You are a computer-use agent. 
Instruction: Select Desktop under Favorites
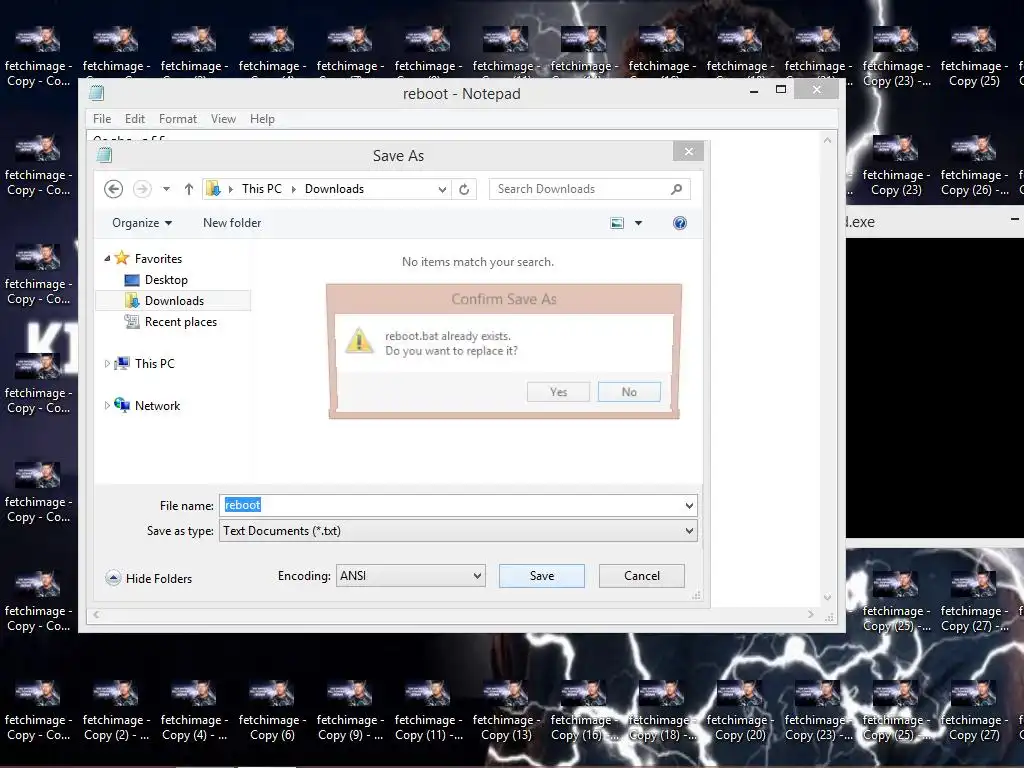pyautogui.click(x=166, y=280)
